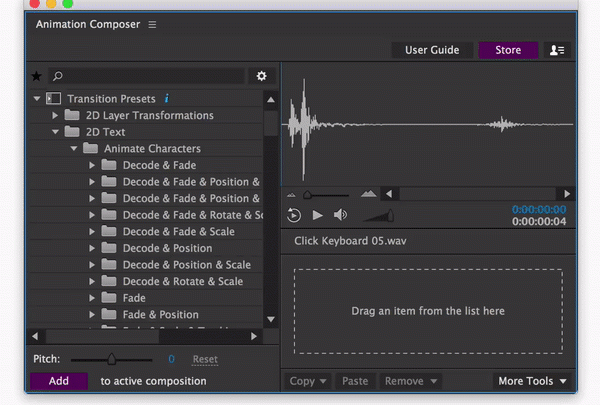Click the macOS green zoom window button

tap(67, 3)
